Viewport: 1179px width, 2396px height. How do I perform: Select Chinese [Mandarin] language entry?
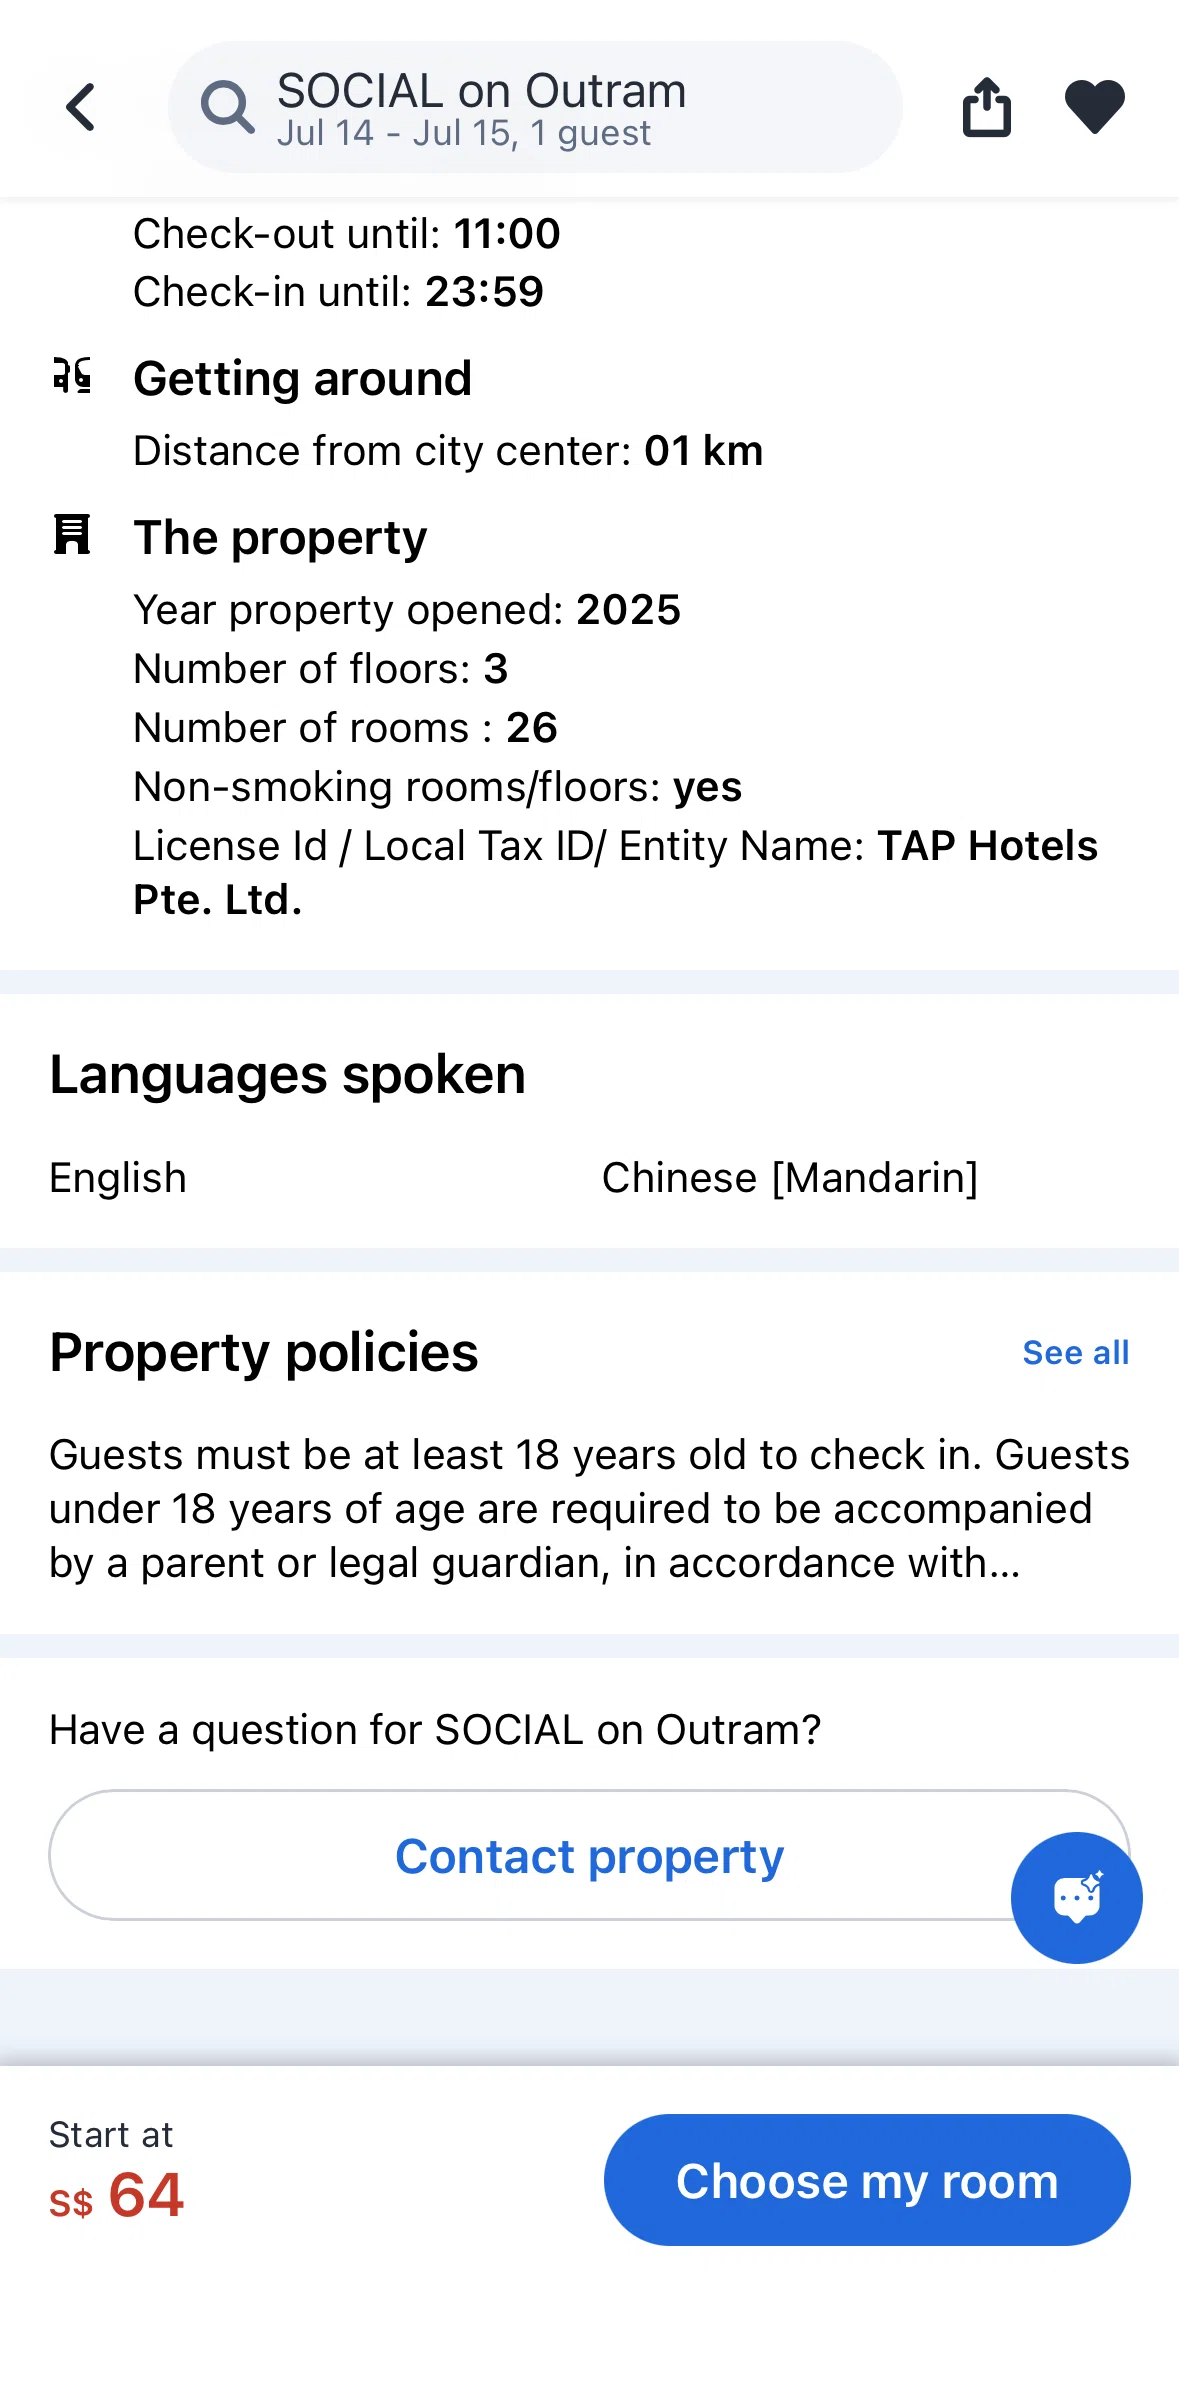790,1178
